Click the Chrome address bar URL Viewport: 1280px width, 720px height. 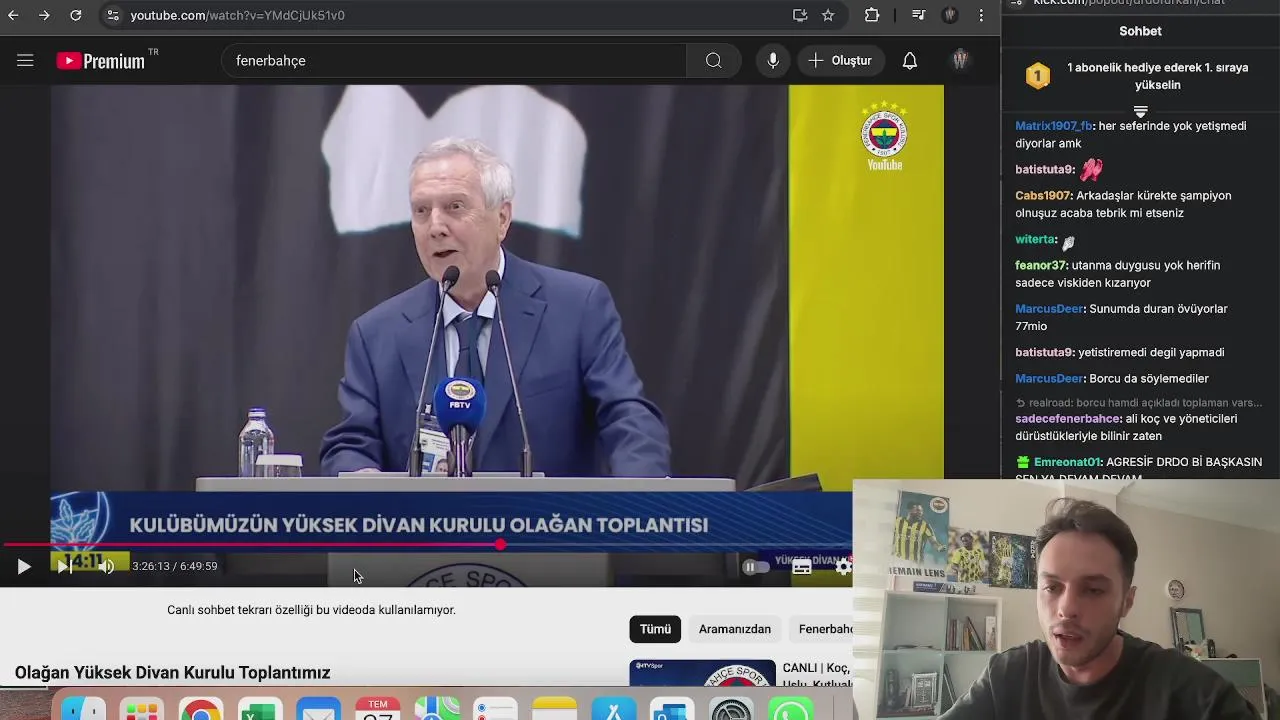(237, 15)
